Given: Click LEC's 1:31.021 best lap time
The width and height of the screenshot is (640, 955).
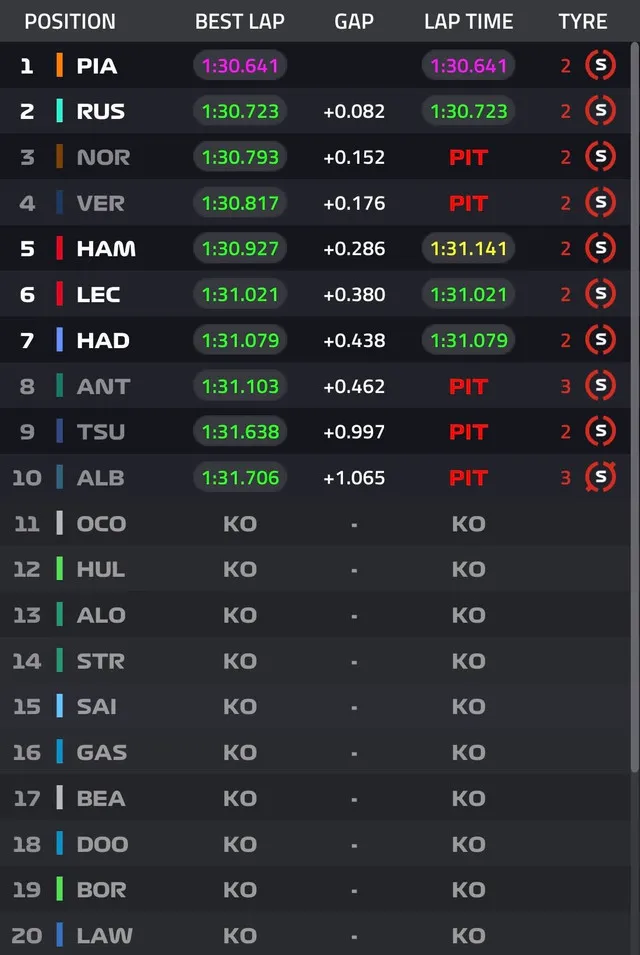Looking at the screenshot, I should [x=240, y=294].
